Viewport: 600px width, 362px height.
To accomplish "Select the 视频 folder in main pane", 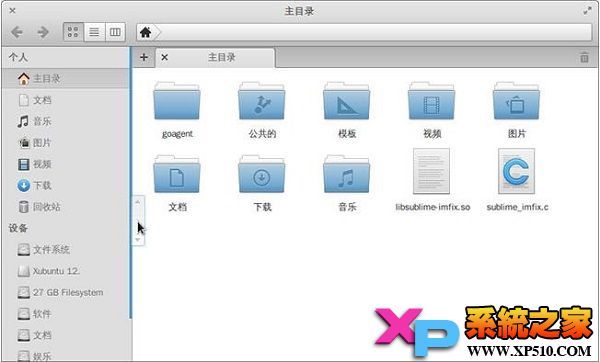I will click(x=432, y=101).
